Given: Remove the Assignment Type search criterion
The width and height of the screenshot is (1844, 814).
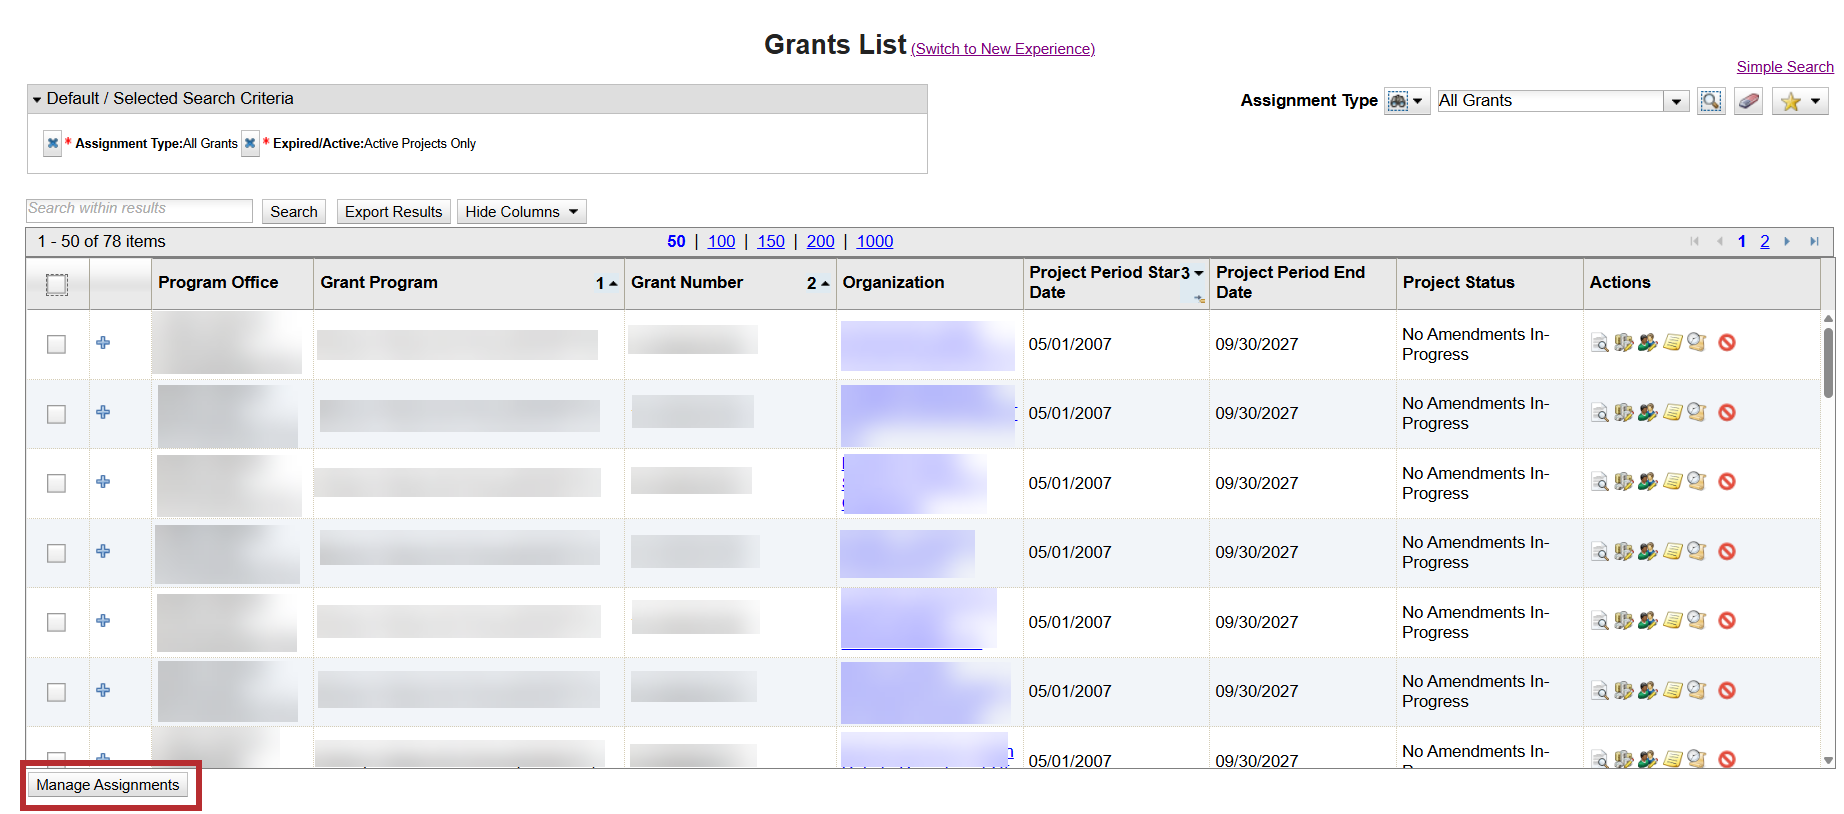Looking at the screenshot, I should (53, 143).
